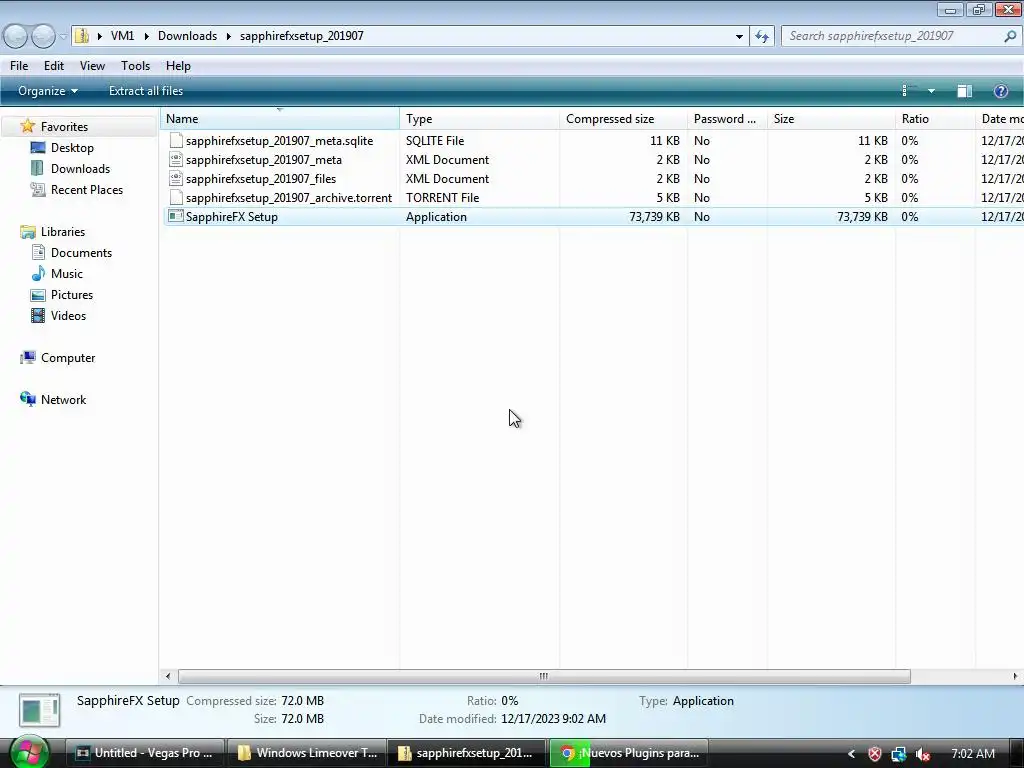Sort by the Password column header
This screenshot has width=1024, height=768.
coord(728,119)
